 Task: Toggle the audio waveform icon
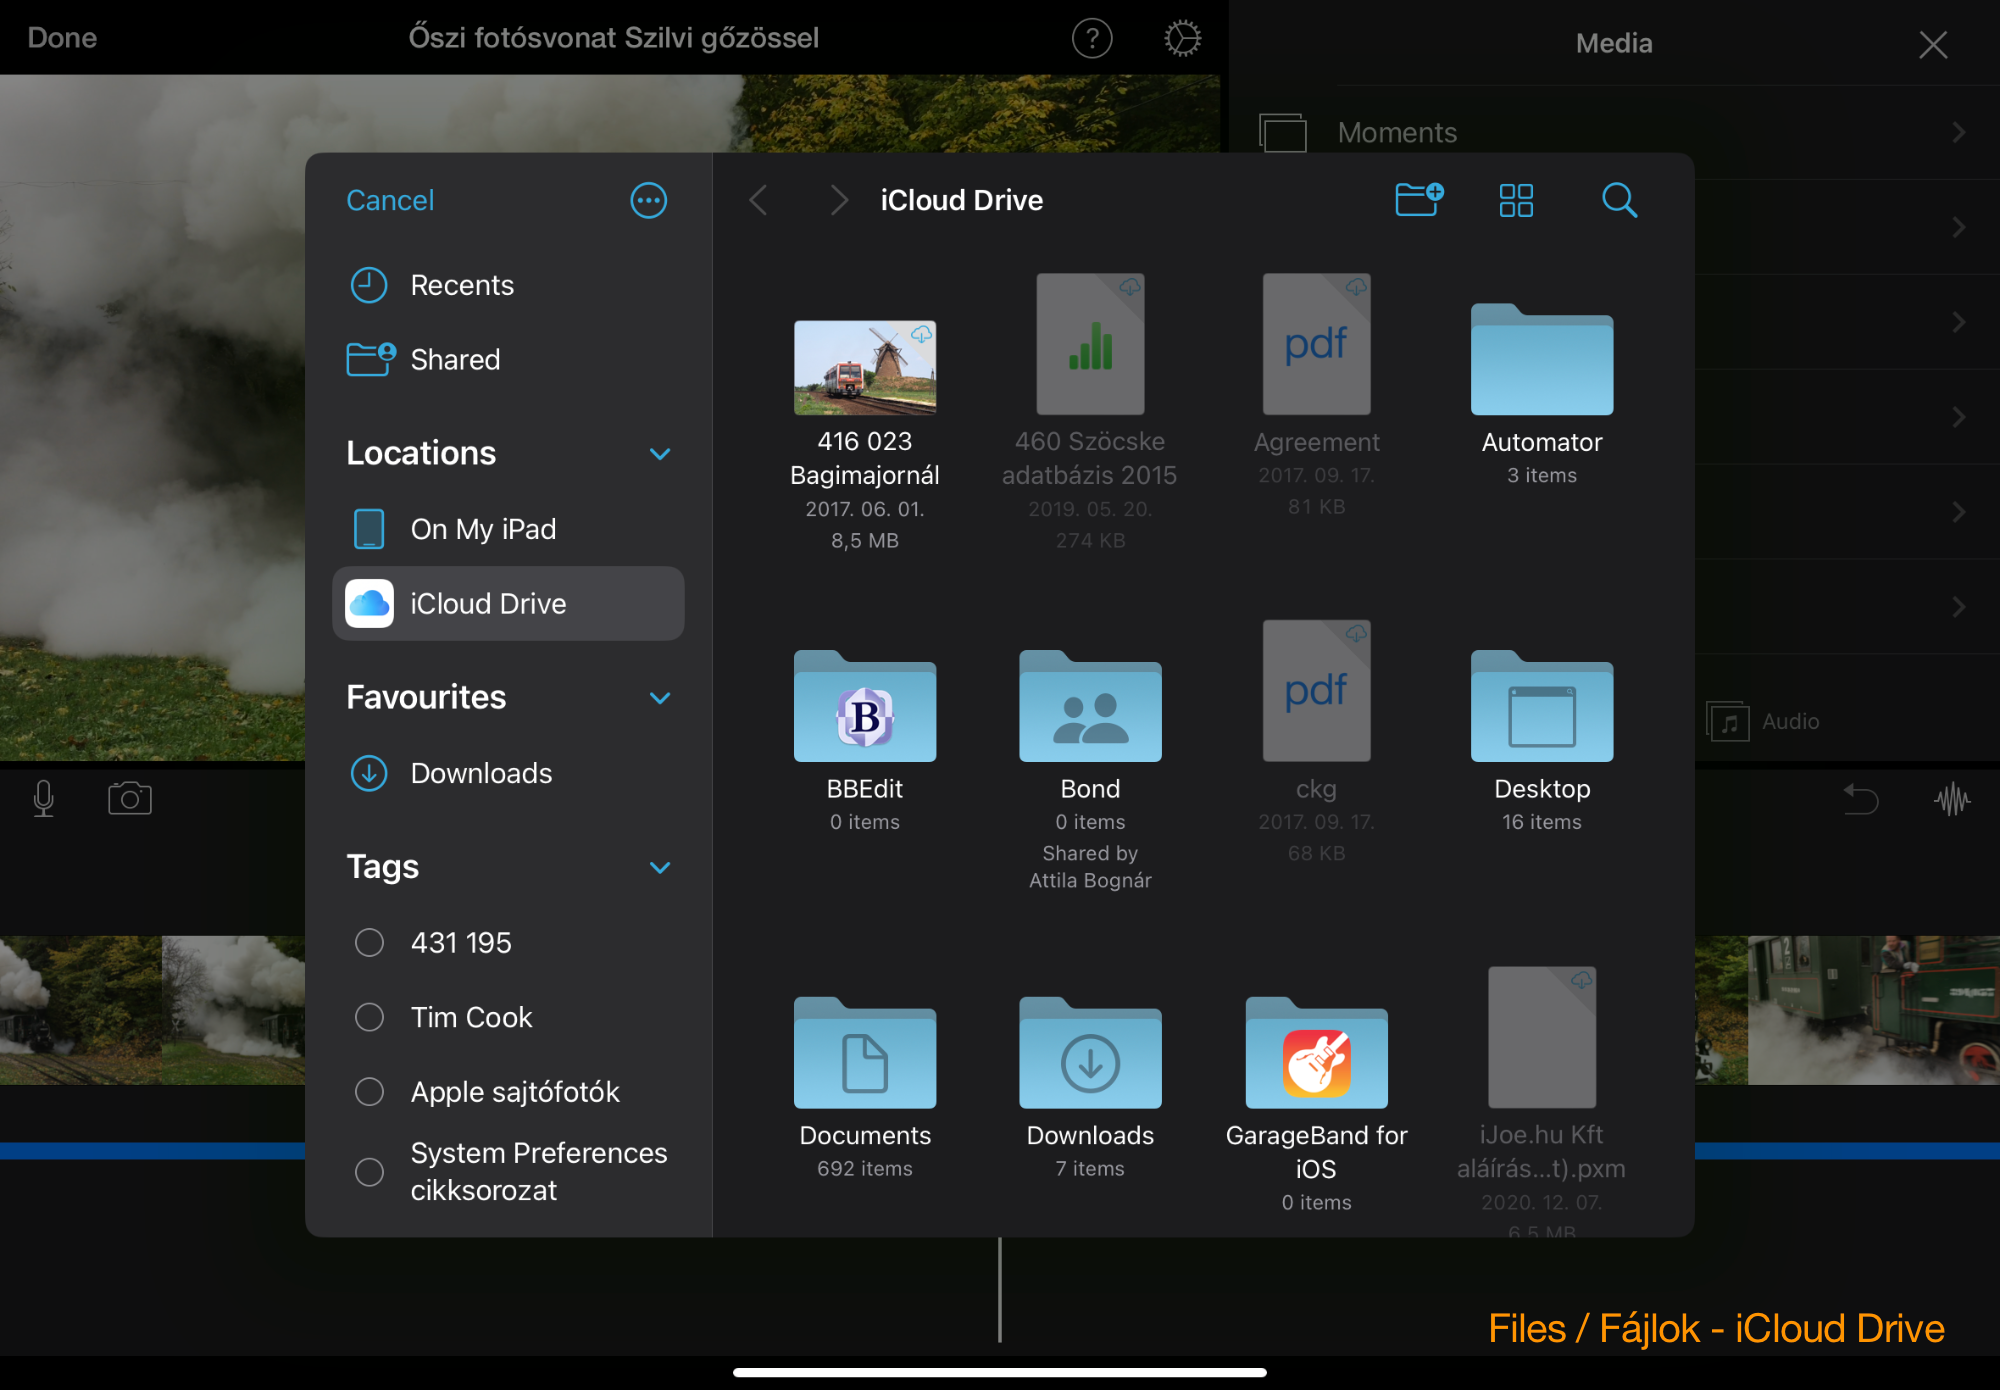coord(1951,799)
